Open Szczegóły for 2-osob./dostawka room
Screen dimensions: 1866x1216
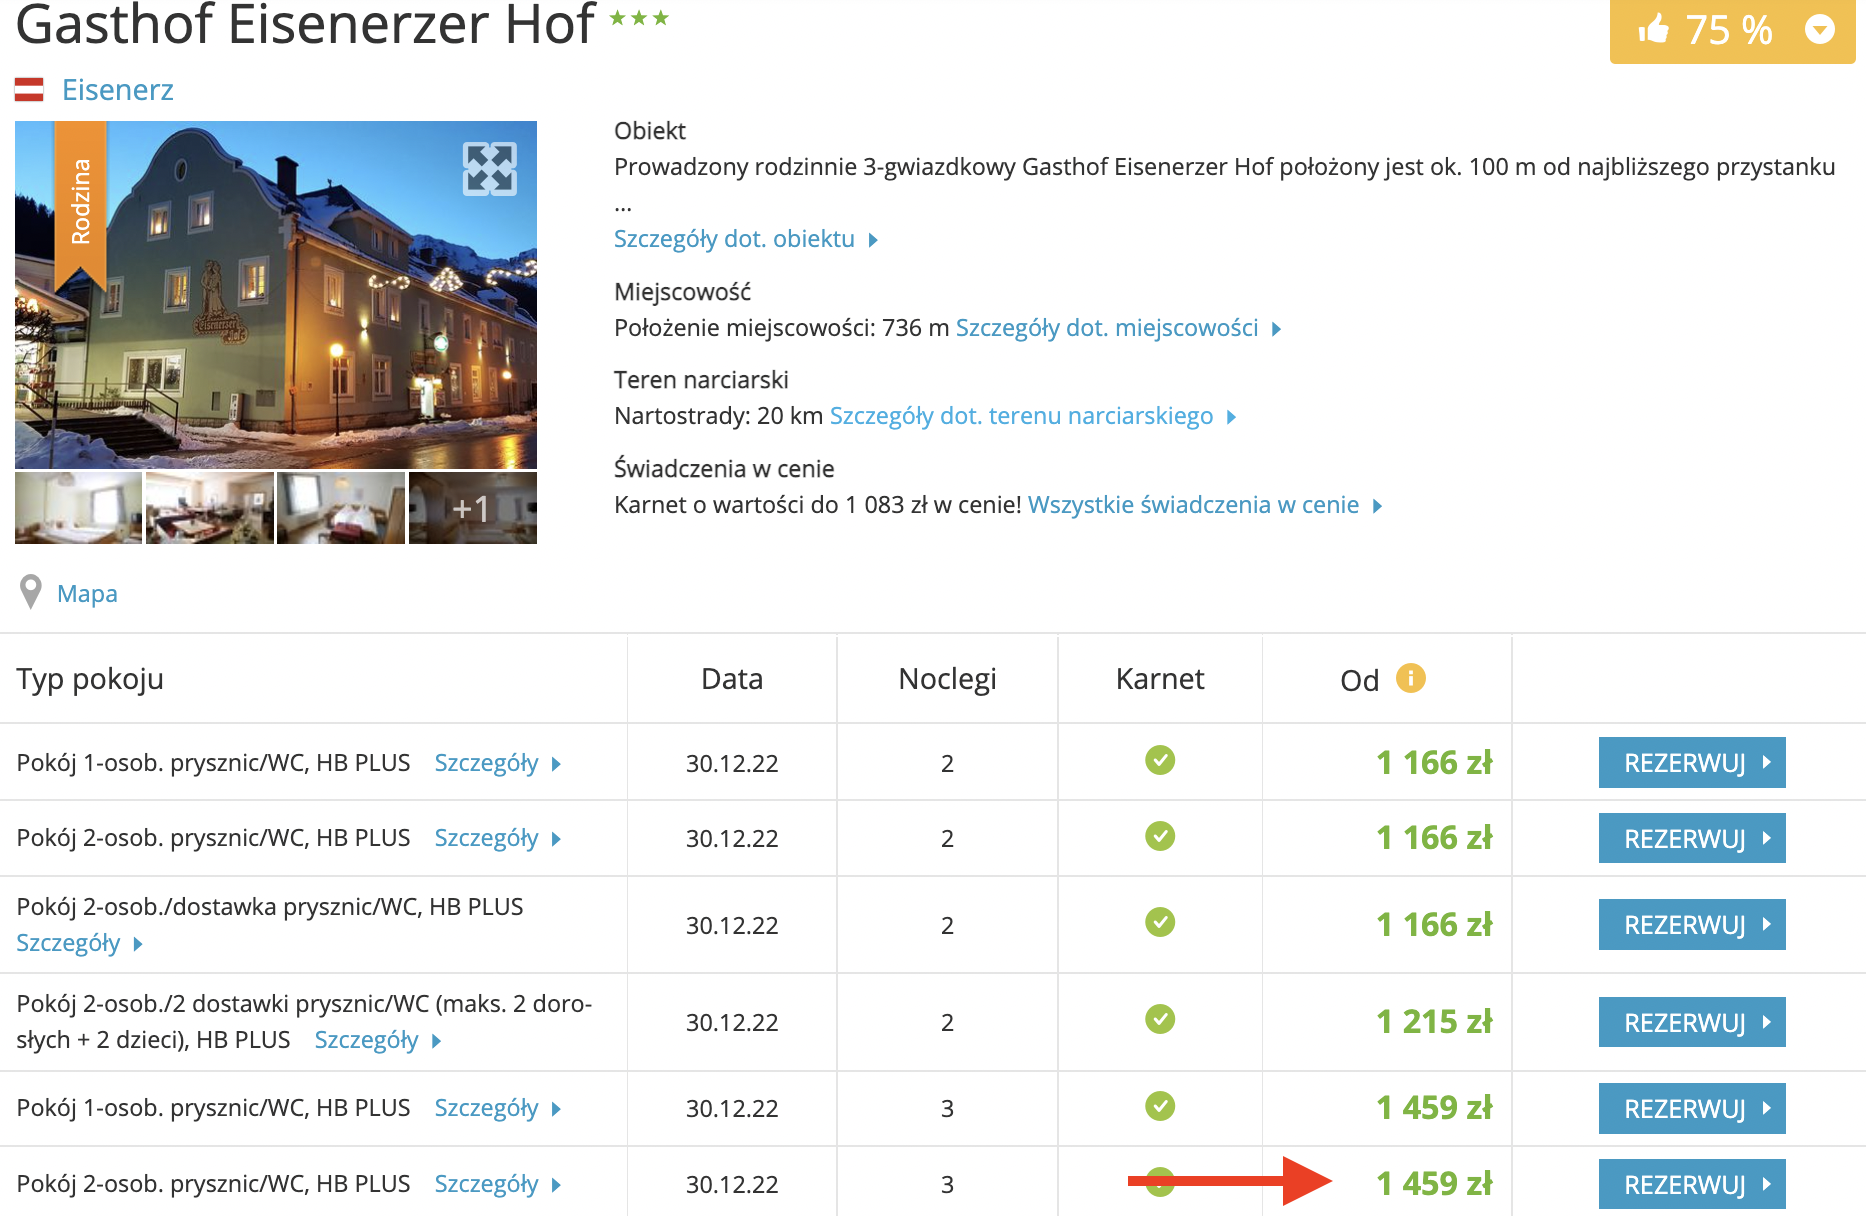click(80, 943)
